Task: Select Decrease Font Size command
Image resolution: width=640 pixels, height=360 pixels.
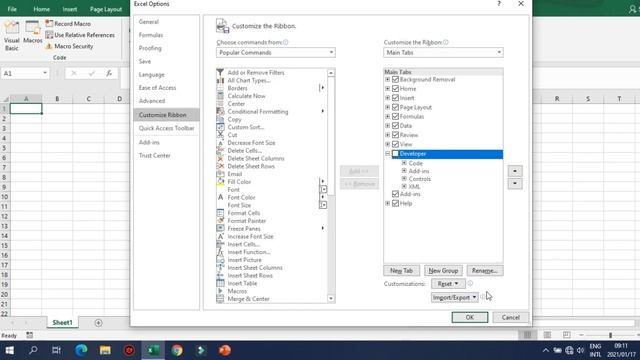Action: tap(251, 143)
